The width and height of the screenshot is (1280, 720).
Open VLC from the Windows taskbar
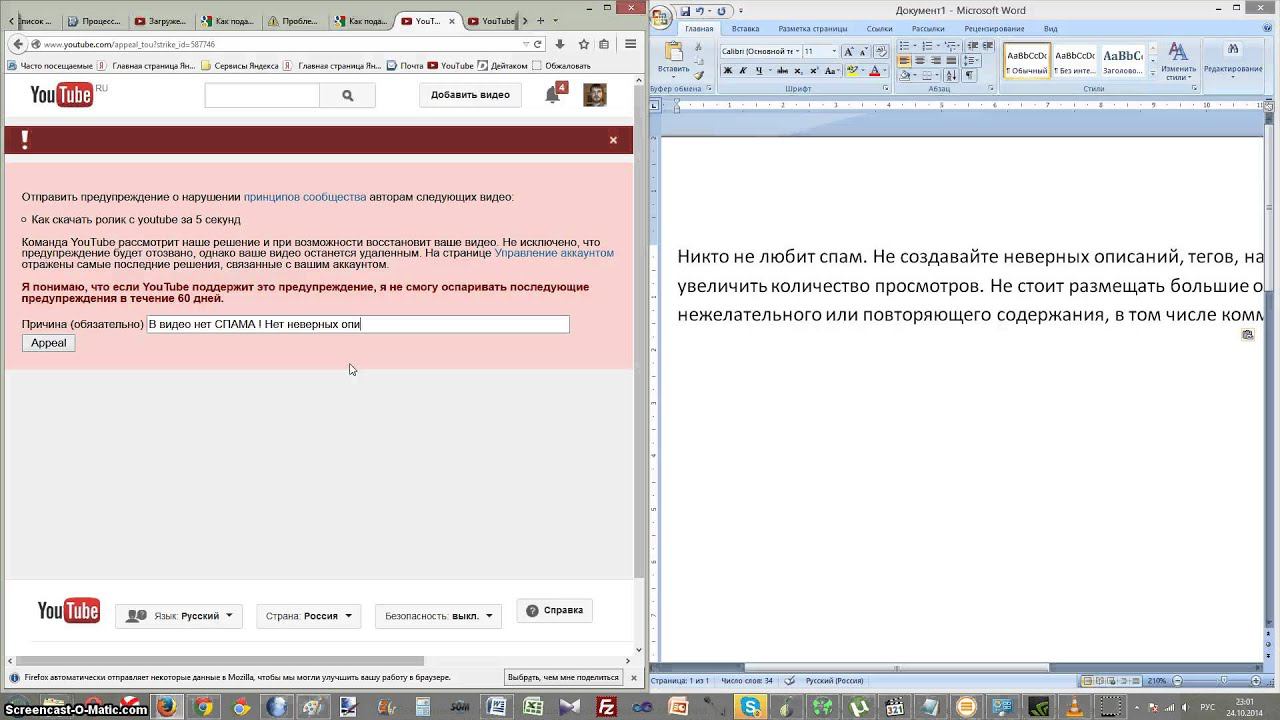tap(1074, 707)
